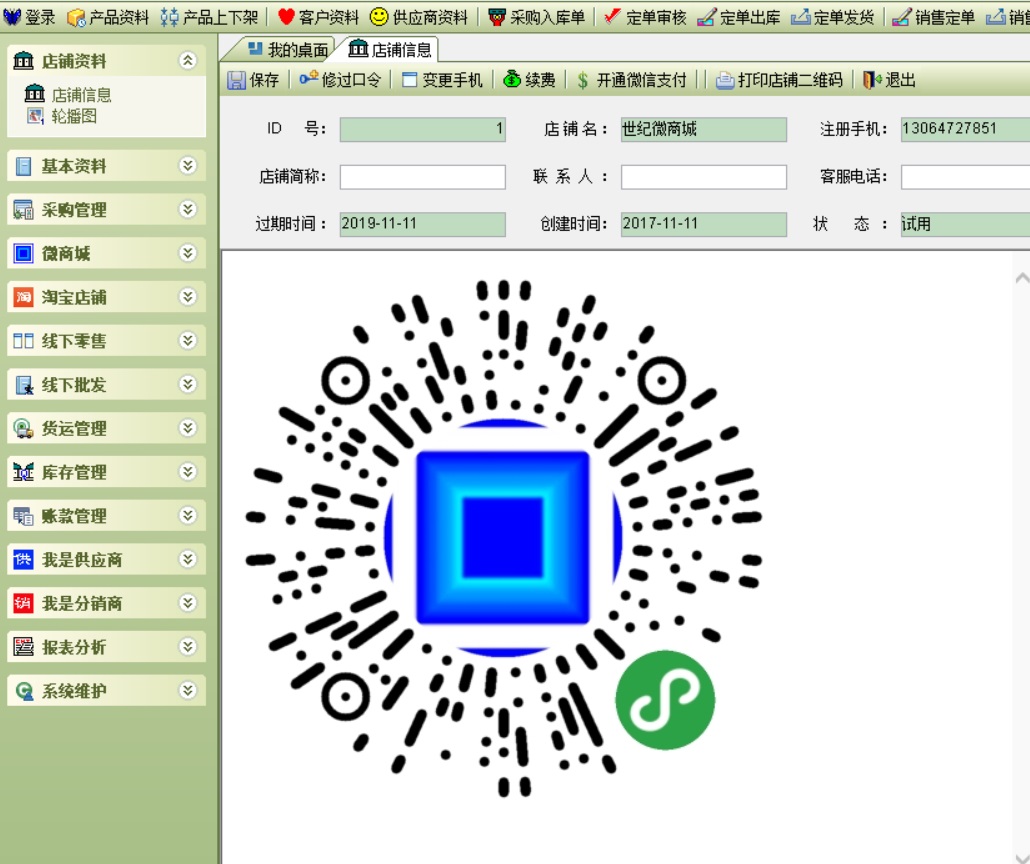Click the 联系人 input field
This screenshot has height=864, width=1030.
coord(704,177)
